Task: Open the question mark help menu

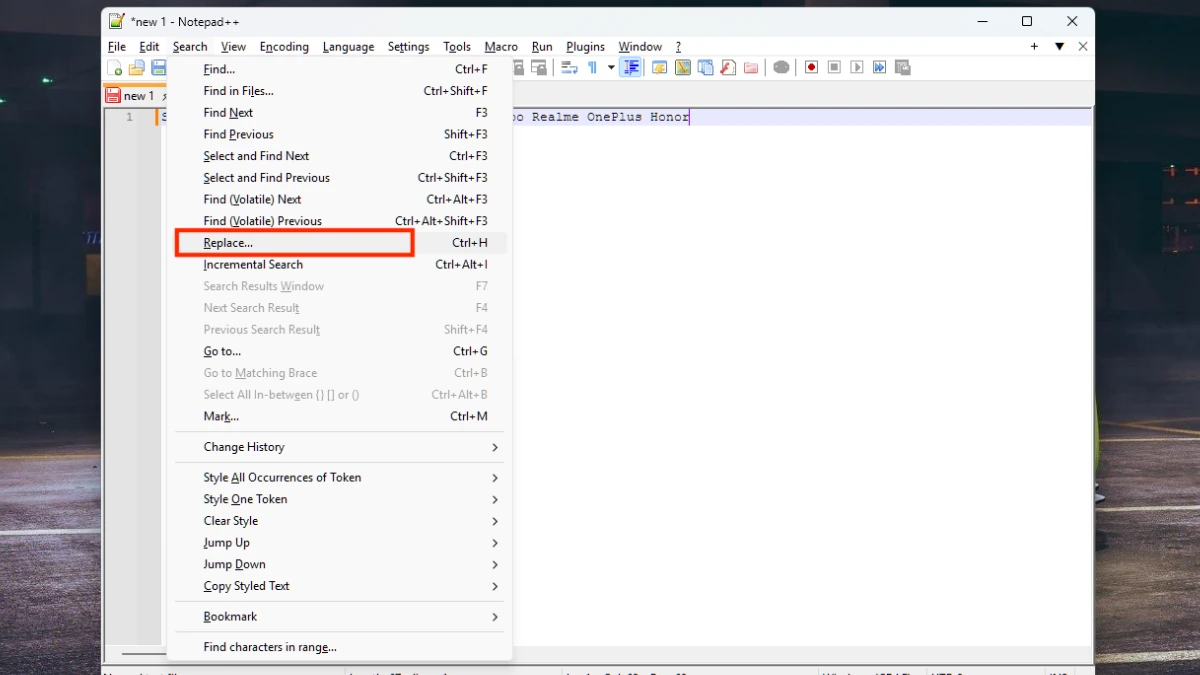Action: click(678, 46)
